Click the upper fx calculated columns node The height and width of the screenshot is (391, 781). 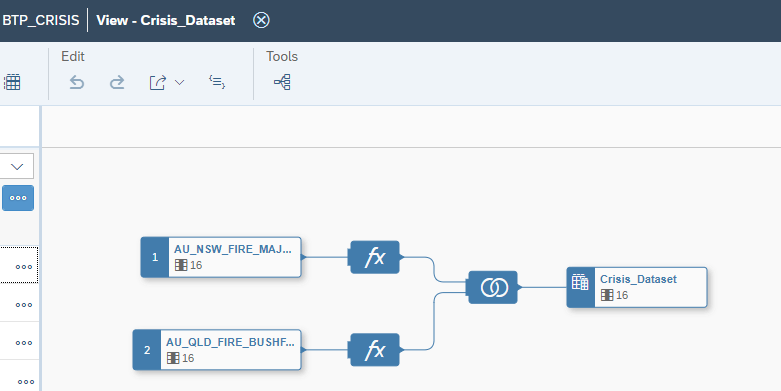point(375,257)
